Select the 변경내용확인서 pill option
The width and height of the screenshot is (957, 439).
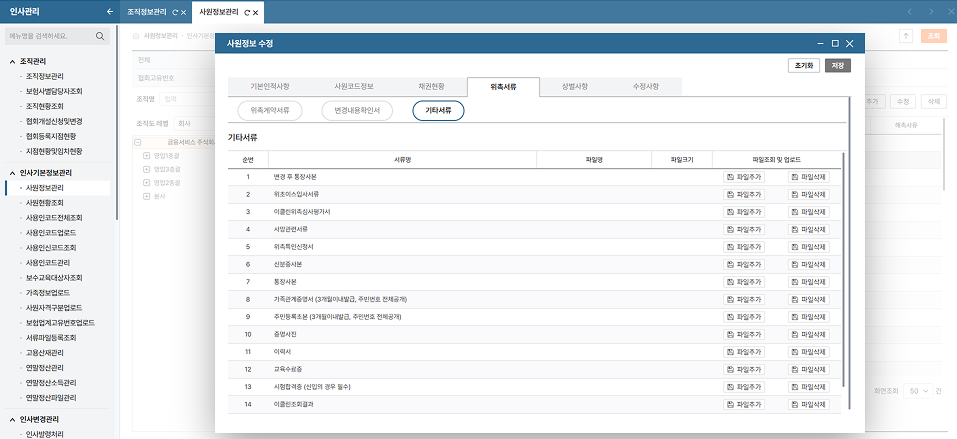[357, 111]
